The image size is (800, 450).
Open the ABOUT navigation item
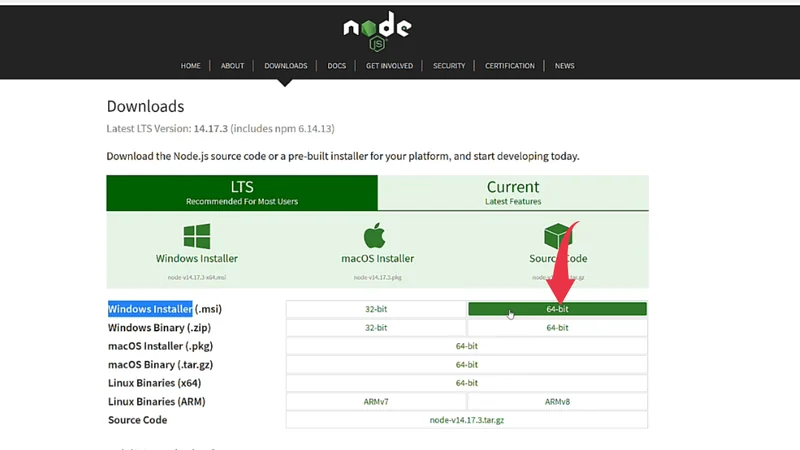(x=232, y=66)
